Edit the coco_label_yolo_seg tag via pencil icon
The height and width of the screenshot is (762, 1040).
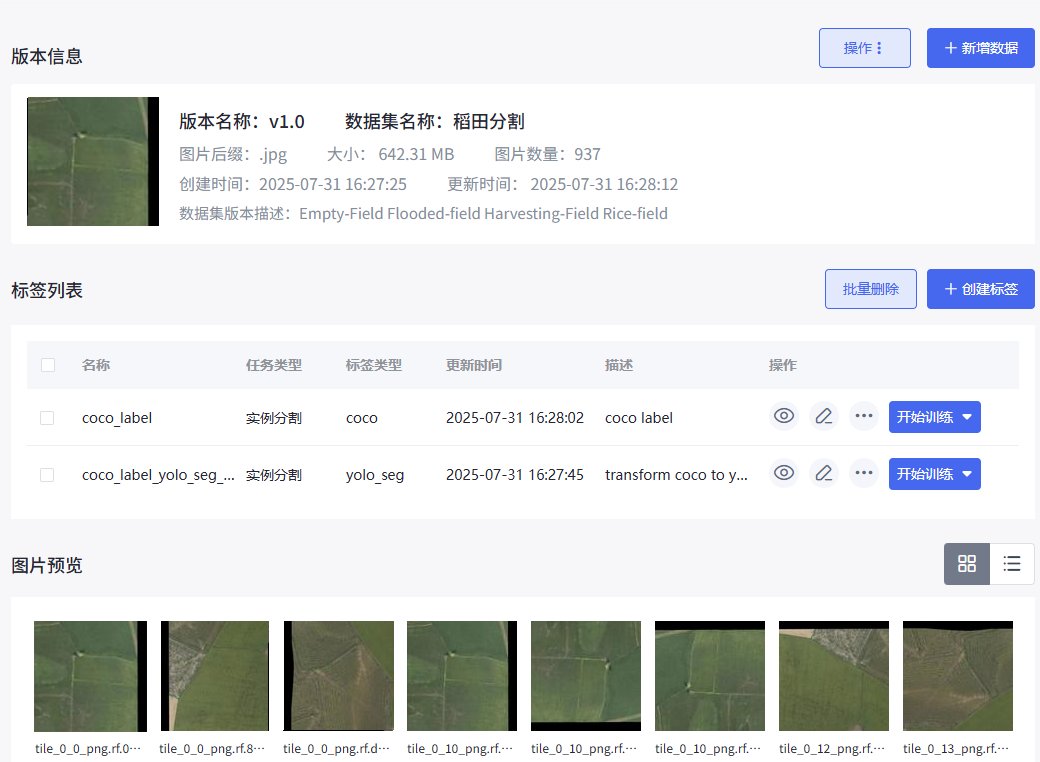point(824,473)
